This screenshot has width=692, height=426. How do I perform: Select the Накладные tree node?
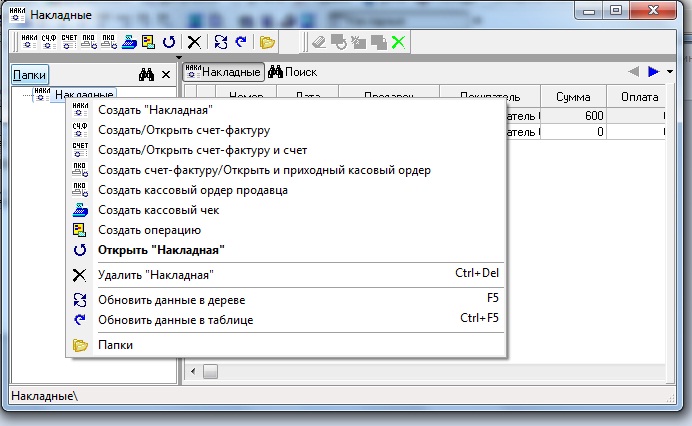pos(84,94)
